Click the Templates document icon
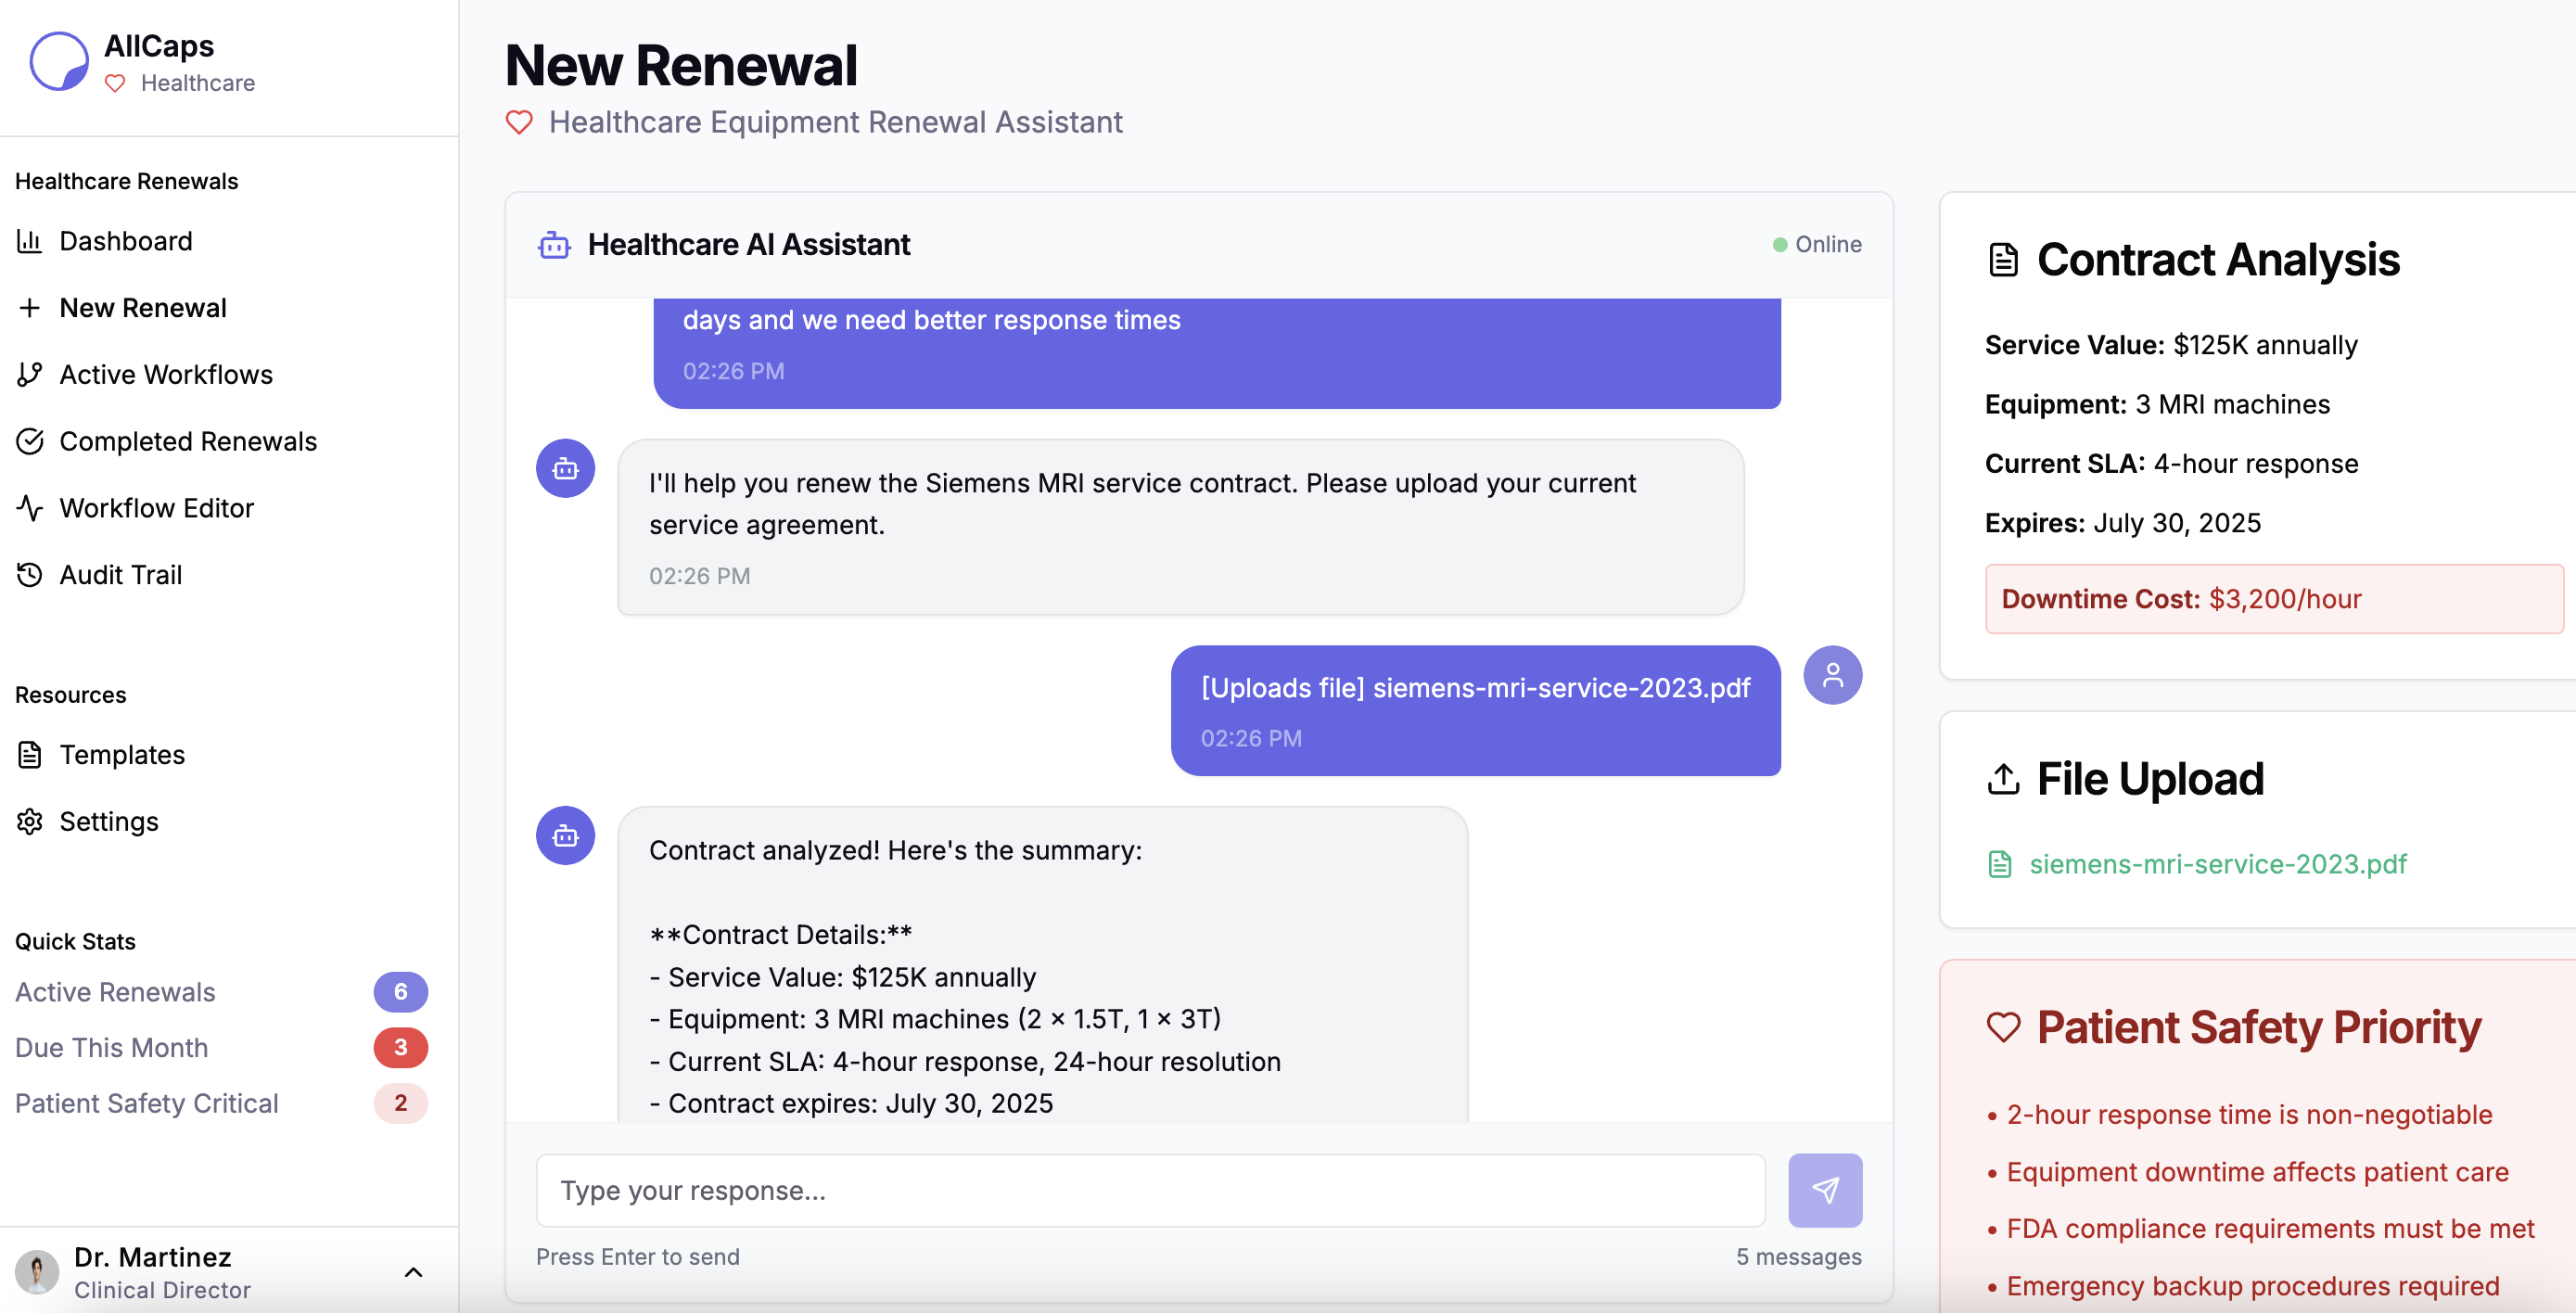Screen dimensions: 2576x1313 pos(30,754)
